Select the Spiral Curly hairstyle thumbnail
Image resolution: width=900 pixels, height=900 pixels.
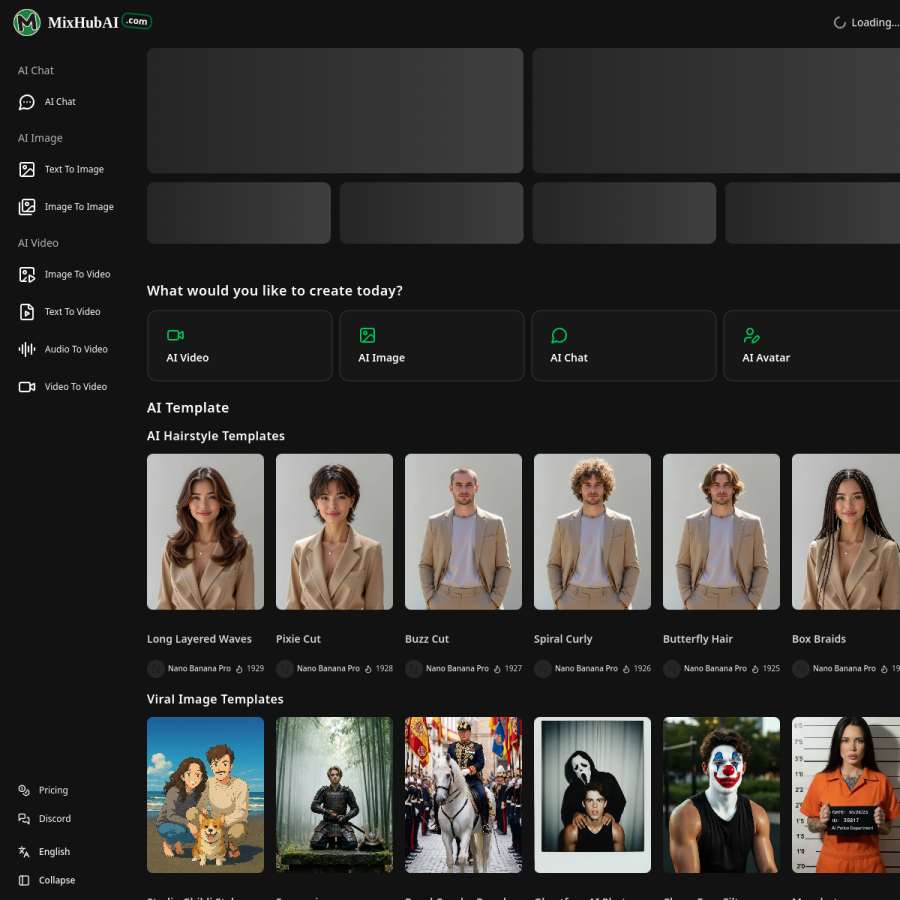[592, 532]
